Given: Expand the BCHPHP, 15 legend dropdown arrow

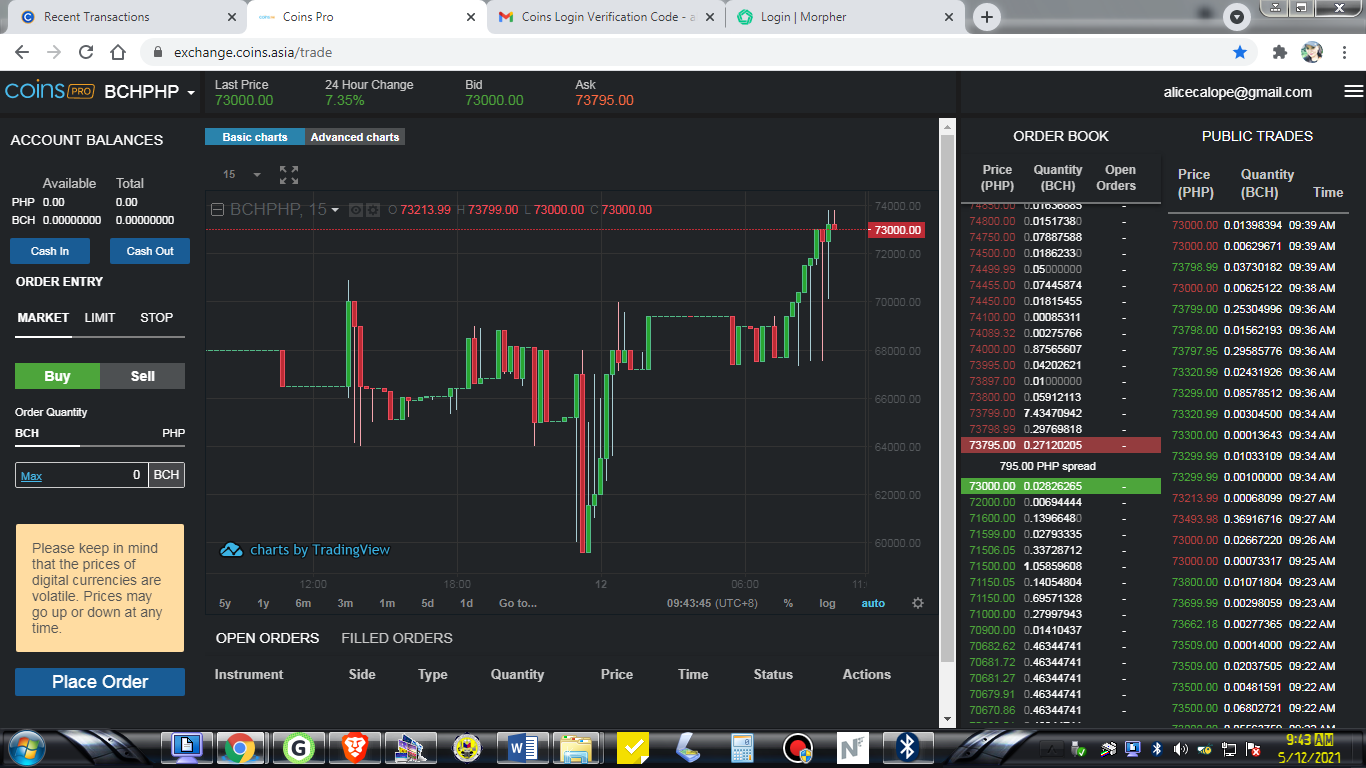Looking at the screenshot, I should click(335, 210).
